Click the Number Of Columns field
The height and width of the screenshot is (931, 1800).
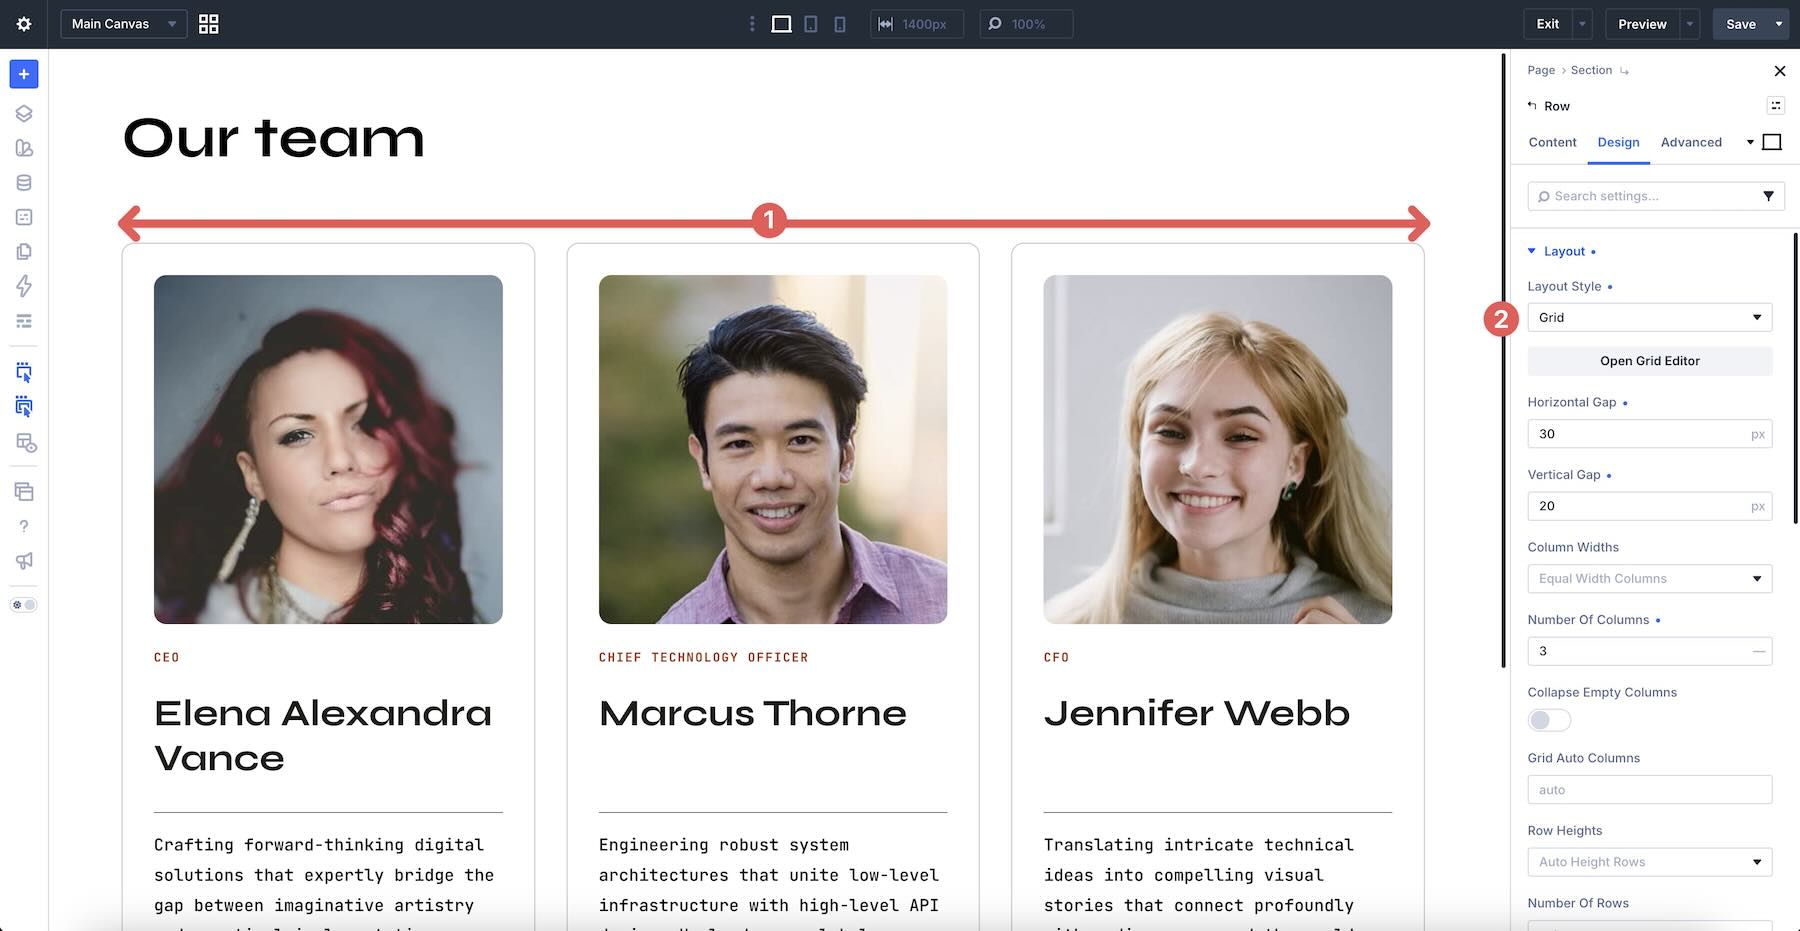pyautogui.click(x=1650, y=651)
